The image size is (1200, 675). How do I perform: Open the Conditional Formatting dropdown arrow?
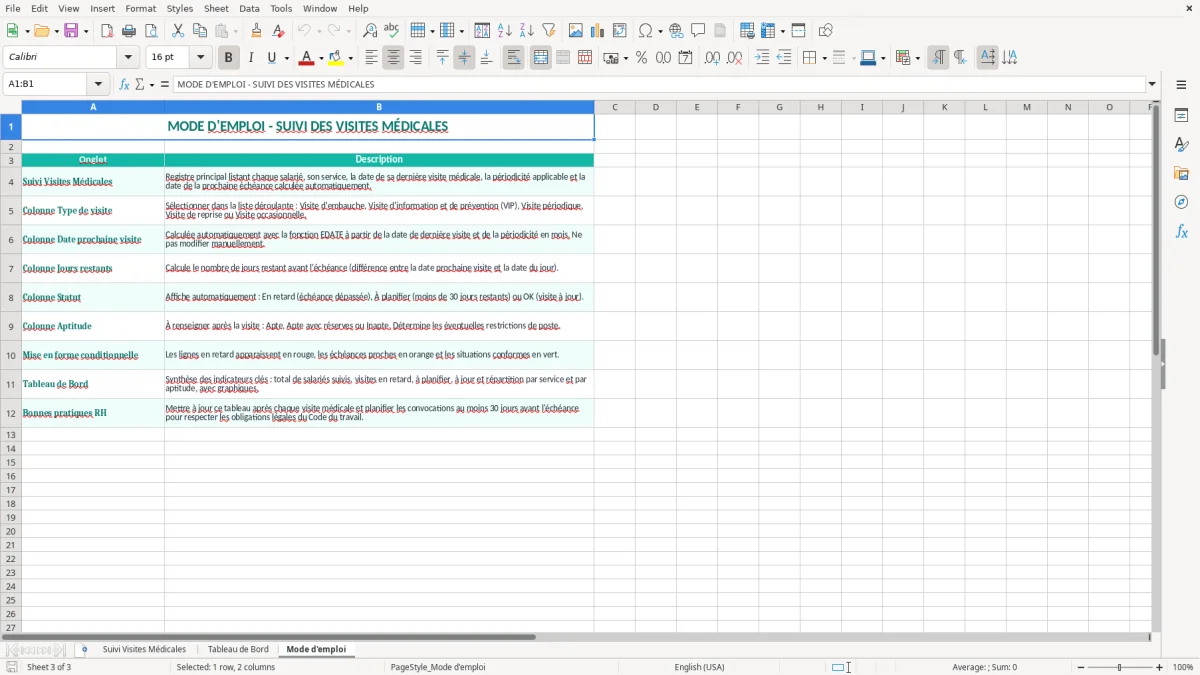pos(917,58)
